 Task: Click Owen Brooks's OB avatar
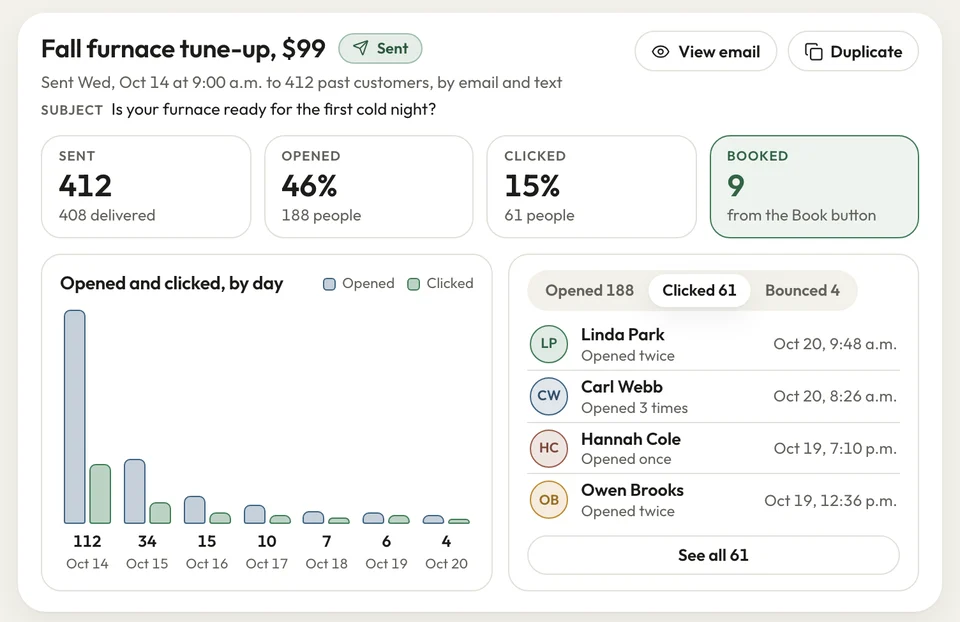(549, 500)
